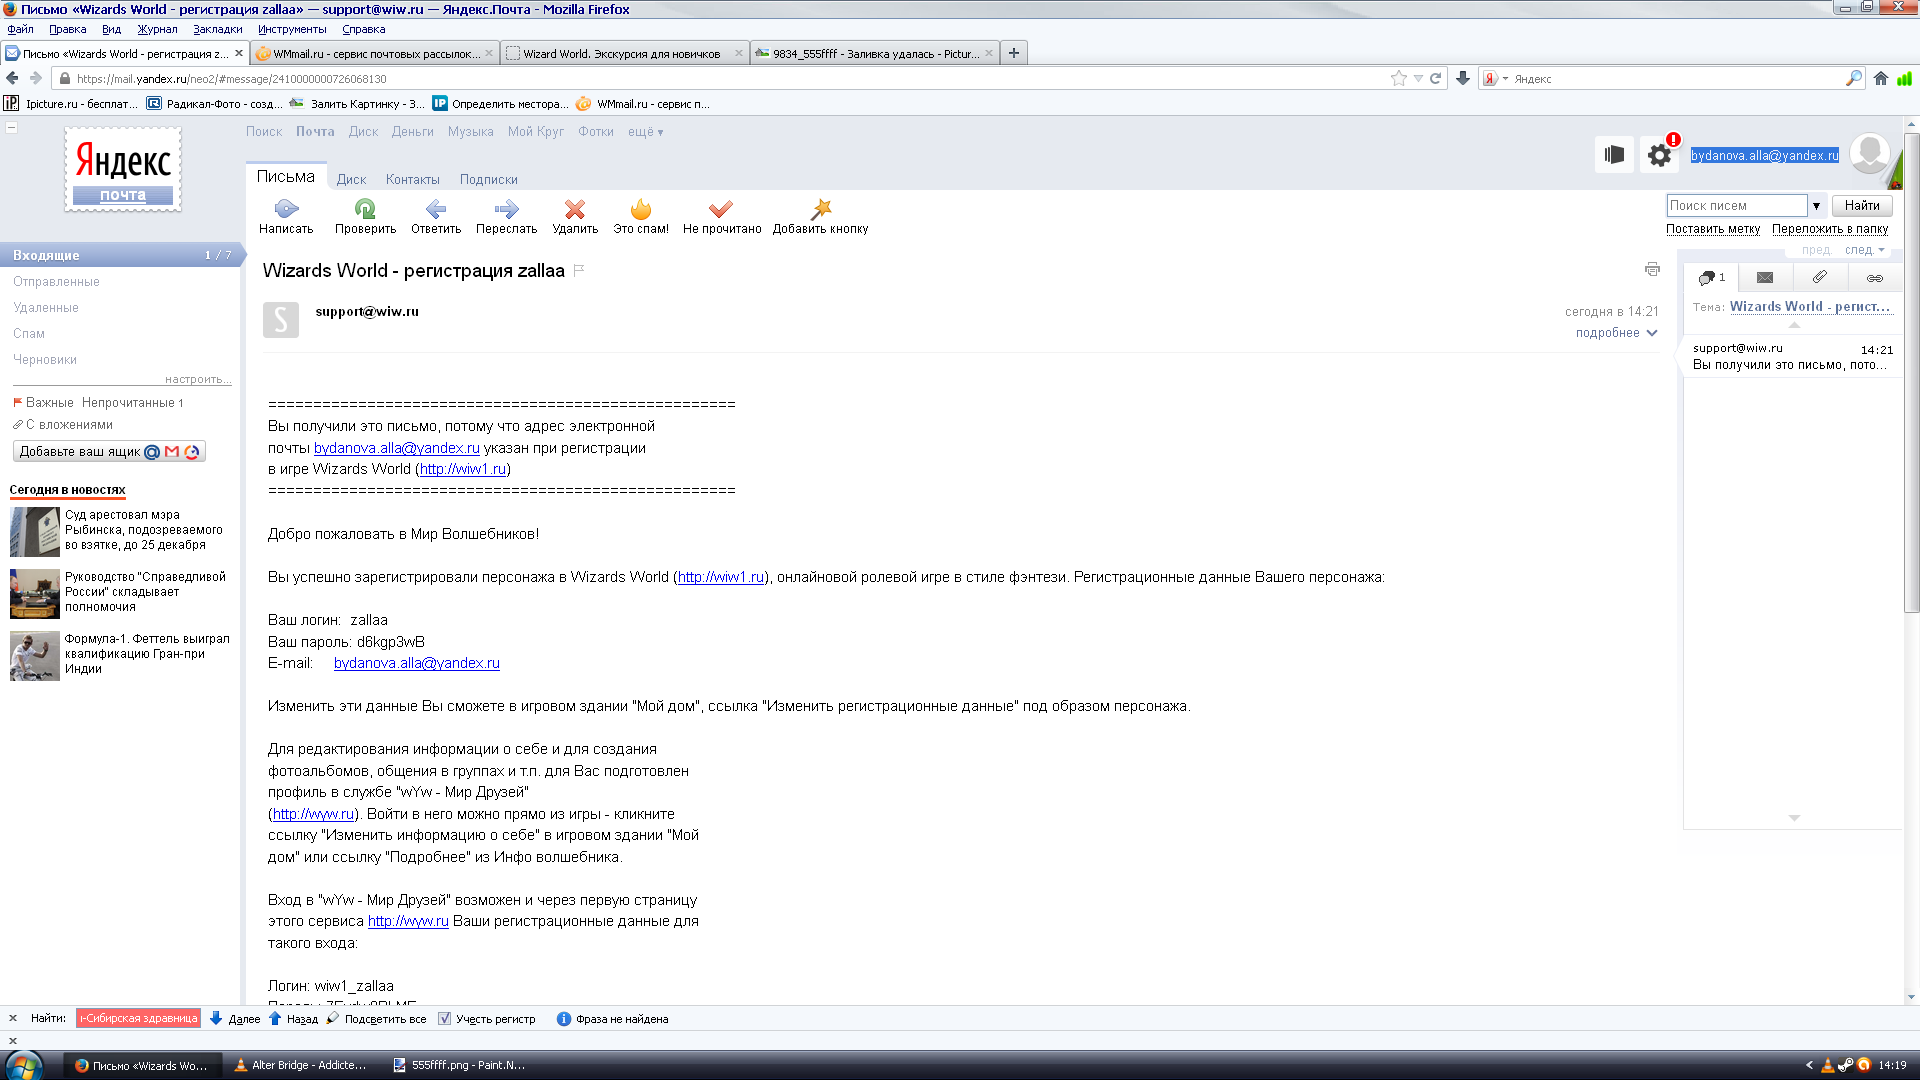This screenshot has height=1080, width=1920.
Task: Open the Отправленные folder
Action: click(x=56, y=282)
